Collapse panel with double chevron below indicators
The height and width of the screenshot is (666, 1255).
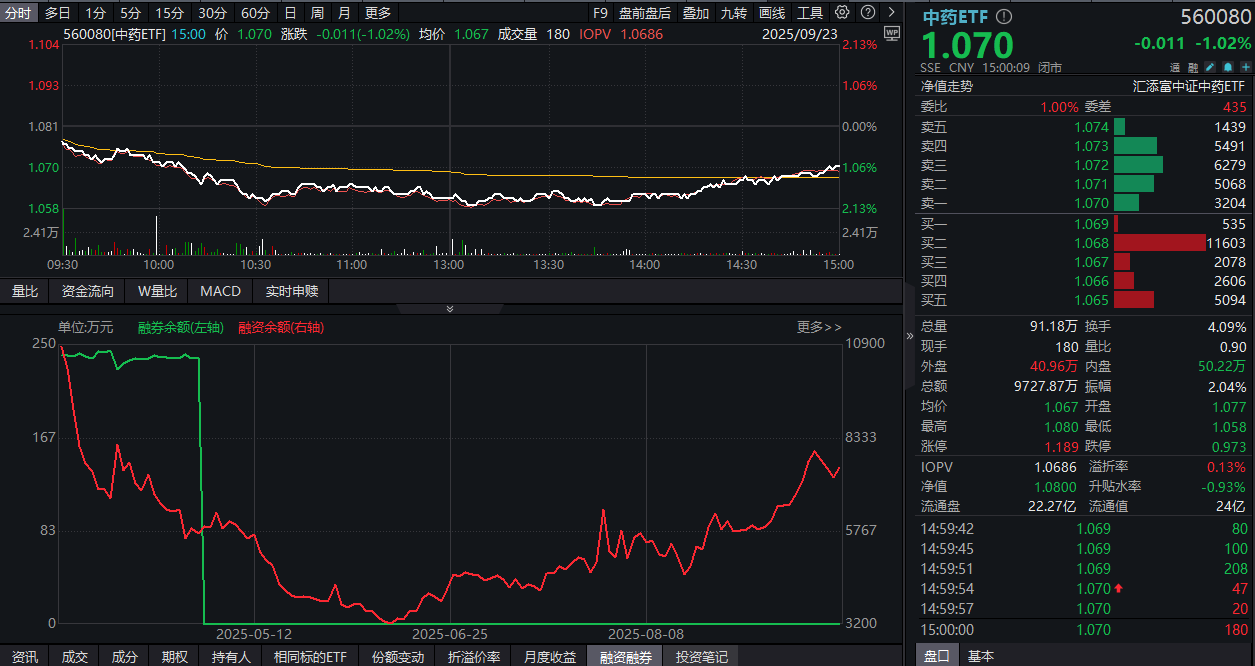(x=449, y=309)
